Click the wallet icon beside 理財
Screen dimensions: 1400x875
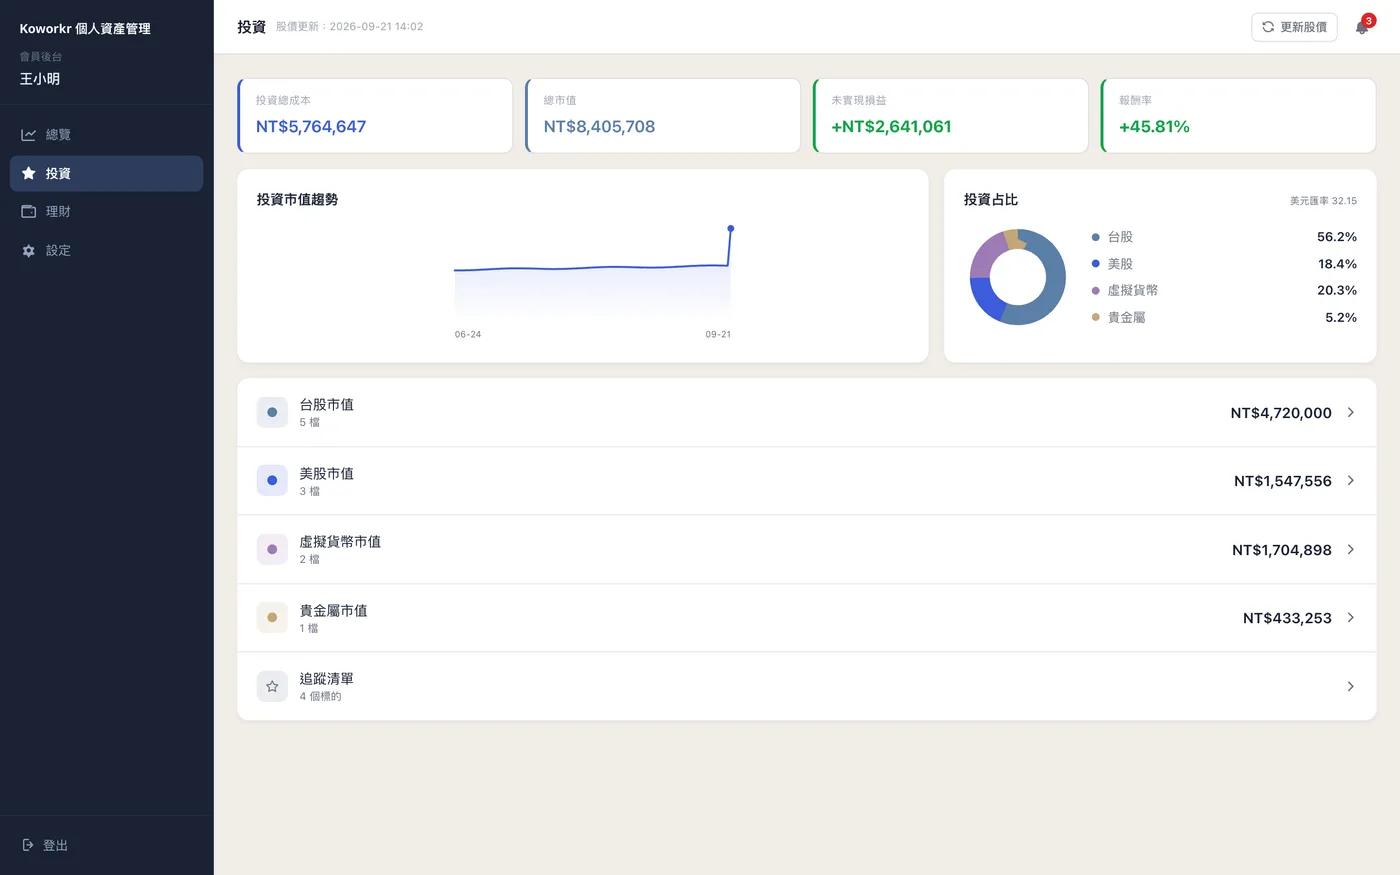(x=29, y=212)
